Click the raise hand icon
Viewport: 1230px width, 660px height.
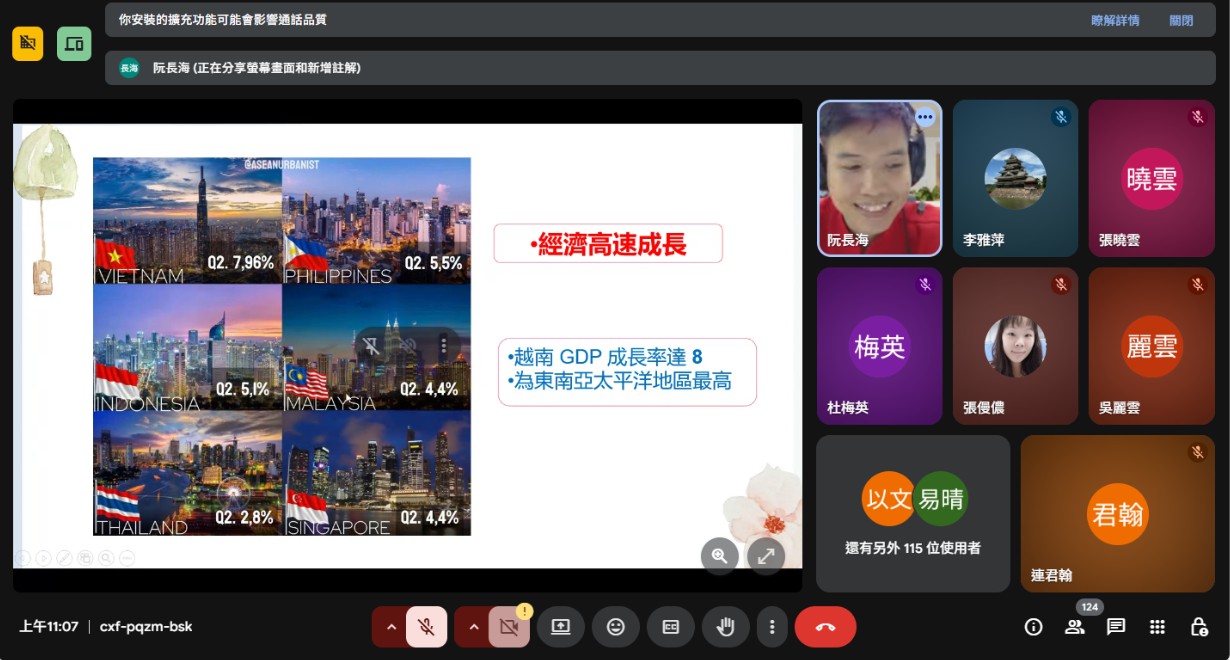(x=725, y=627)
